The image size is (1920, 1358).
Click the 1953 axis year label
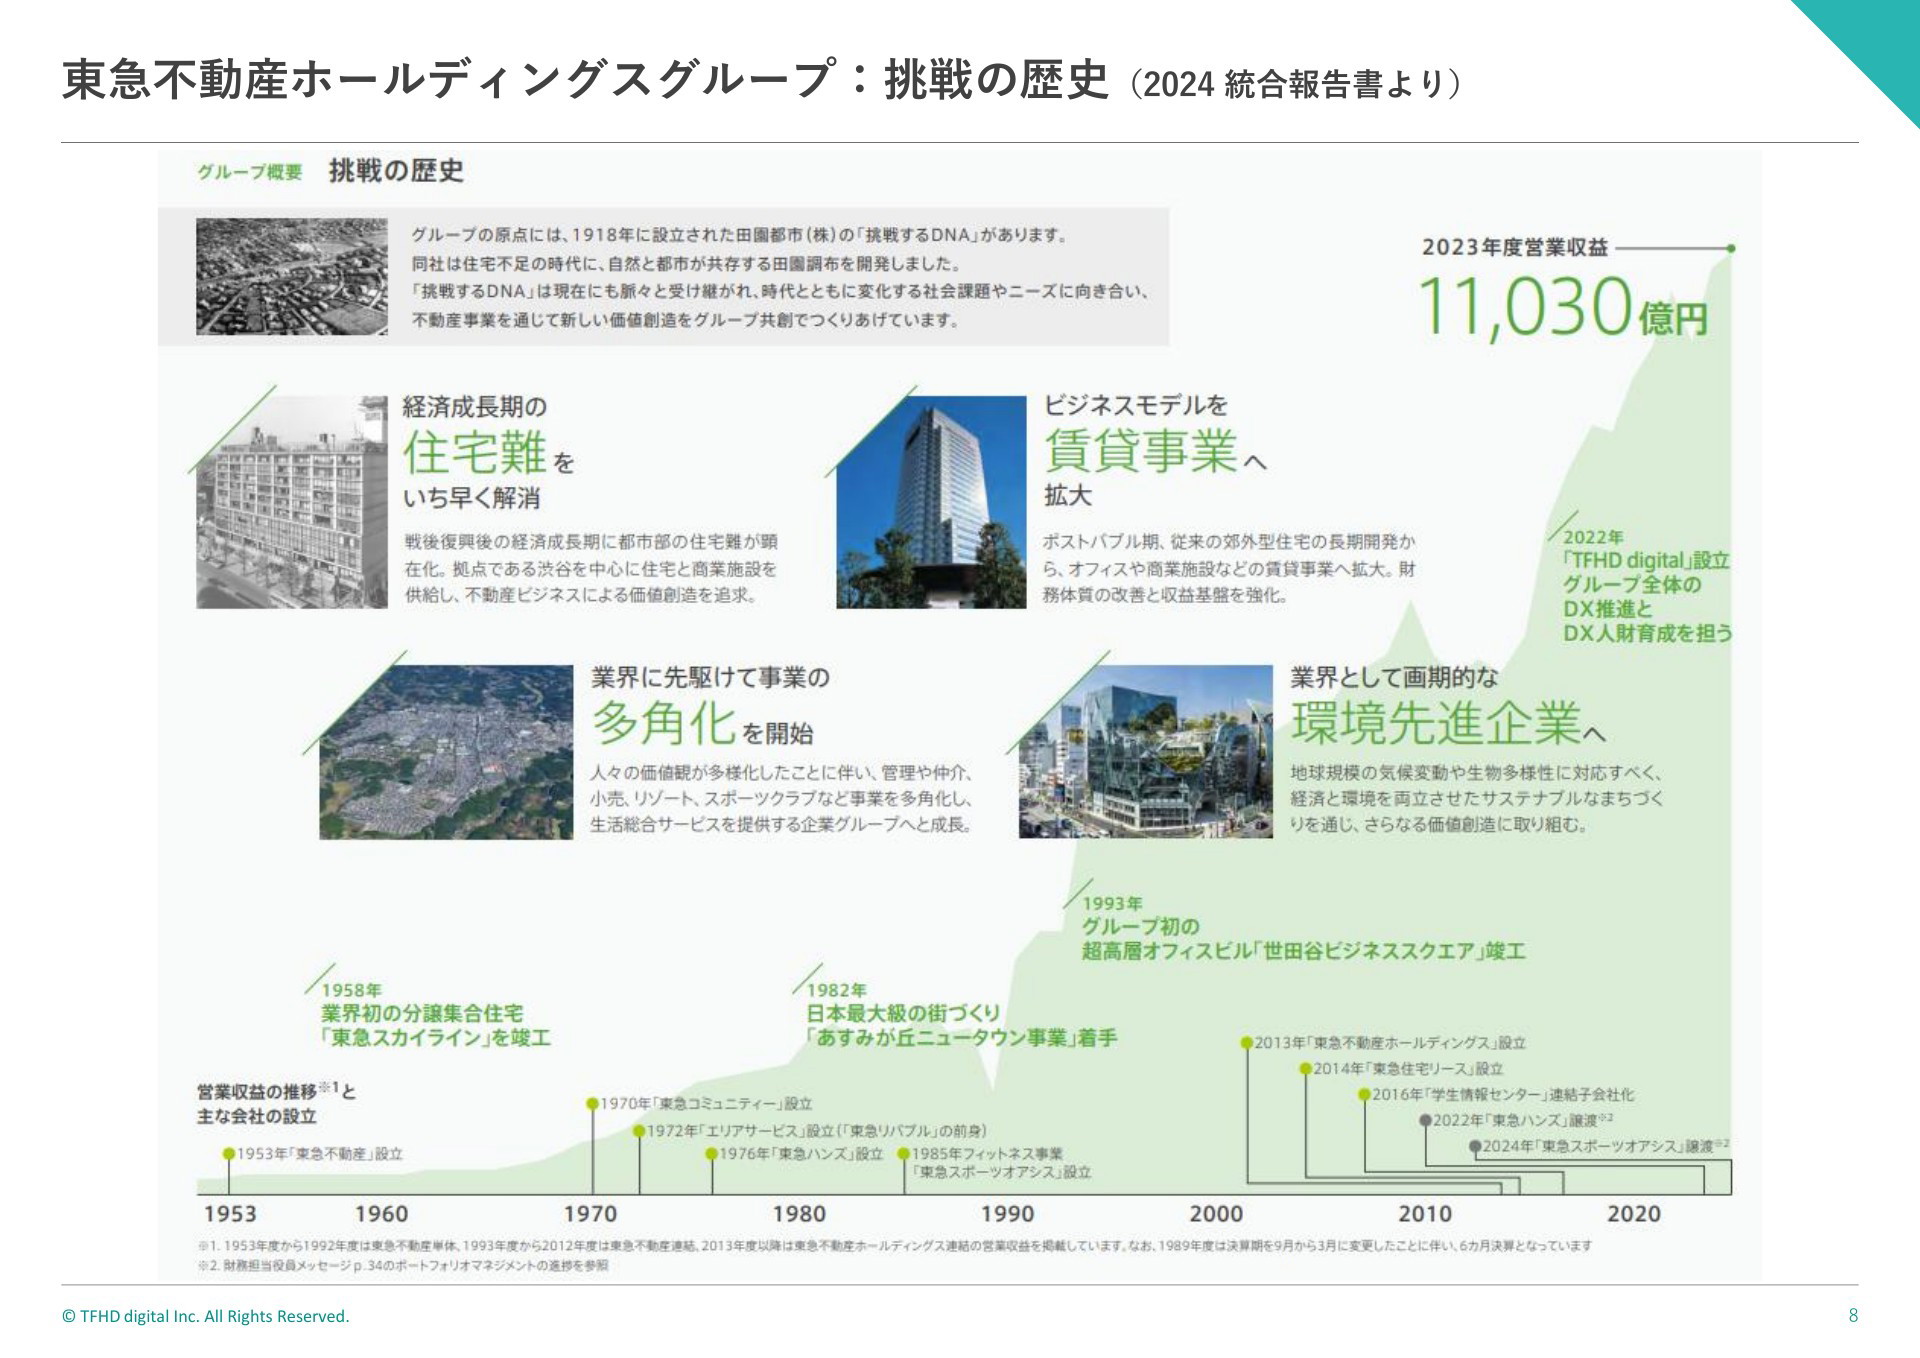230,1214
